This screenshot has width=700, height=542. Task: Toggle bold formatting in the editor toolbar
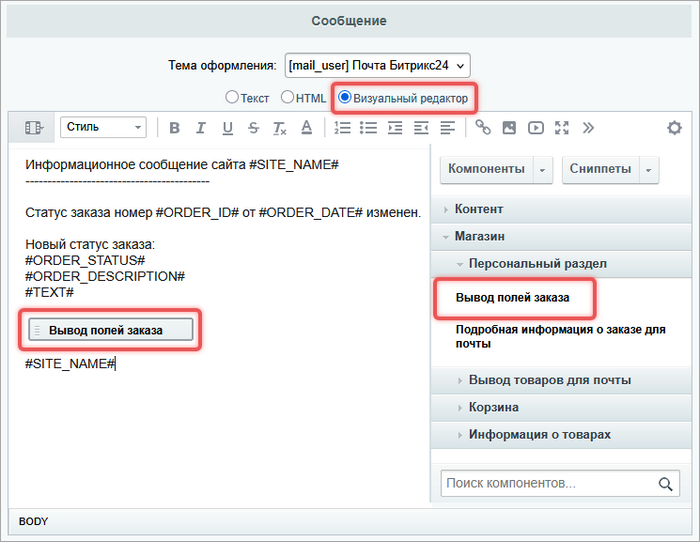pos(175,128)
